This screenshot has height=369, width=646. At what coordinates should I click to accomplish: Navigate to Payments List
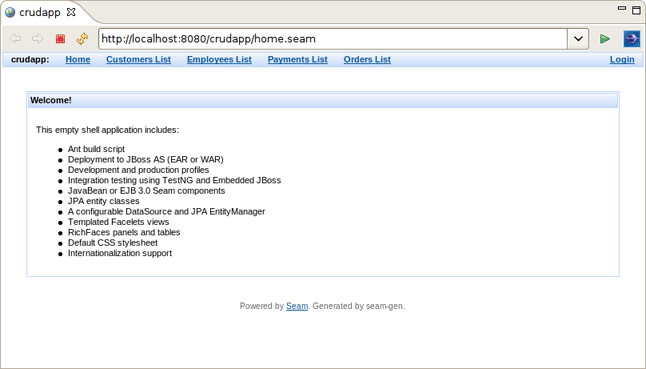[x=297, y=59]
